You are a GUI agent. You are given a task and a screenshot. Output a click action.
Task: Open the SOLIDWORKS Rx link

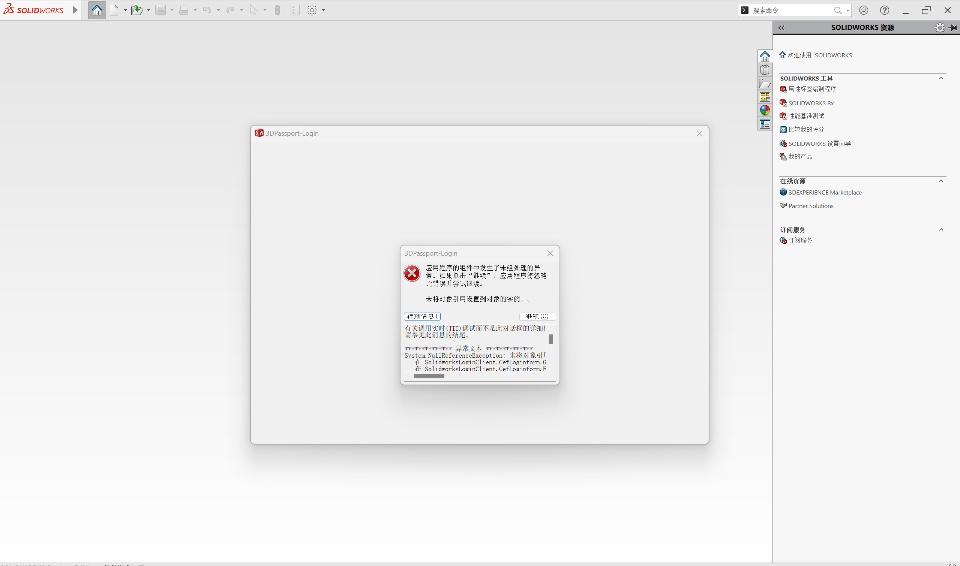tap(807, 103)
